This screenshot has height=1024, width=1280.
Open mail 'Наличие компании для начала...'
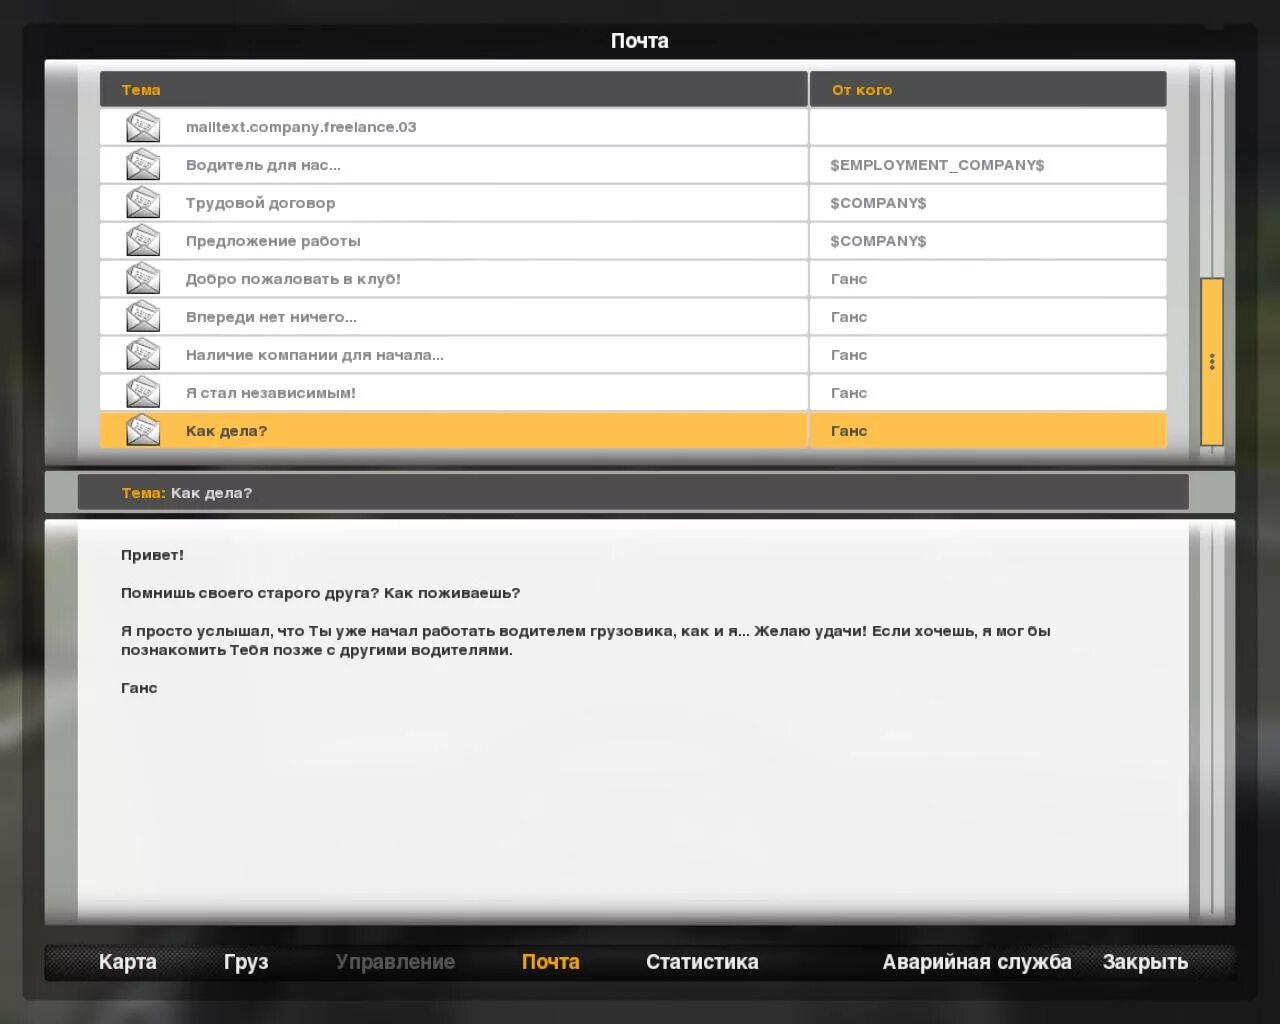(453, 355)
